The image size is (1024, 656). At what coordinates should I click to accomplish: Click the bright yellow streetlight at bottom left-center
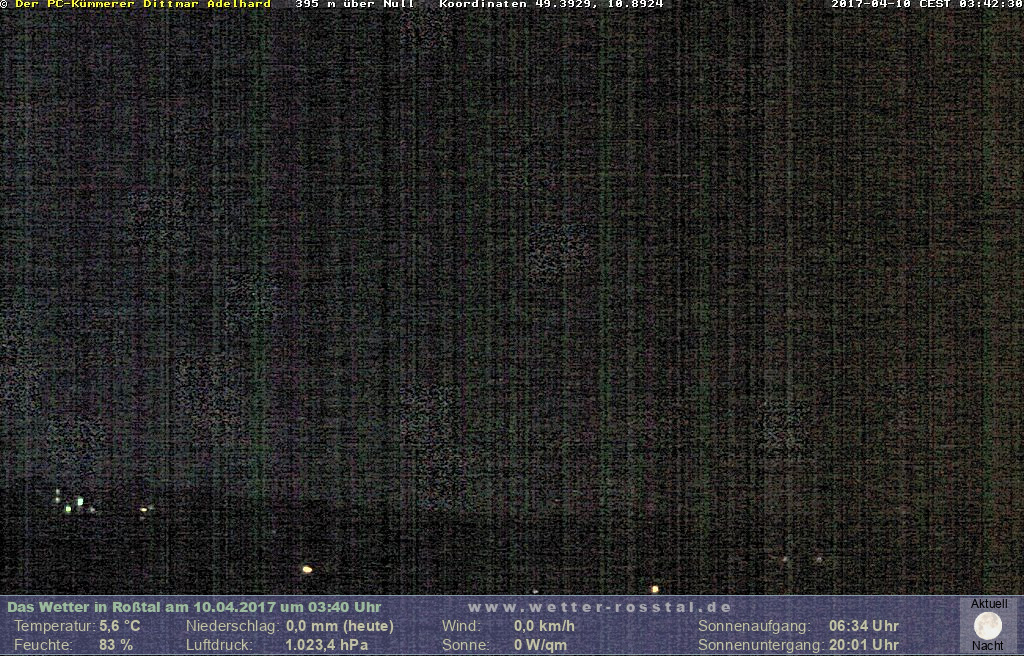click(x=307, y=569)
